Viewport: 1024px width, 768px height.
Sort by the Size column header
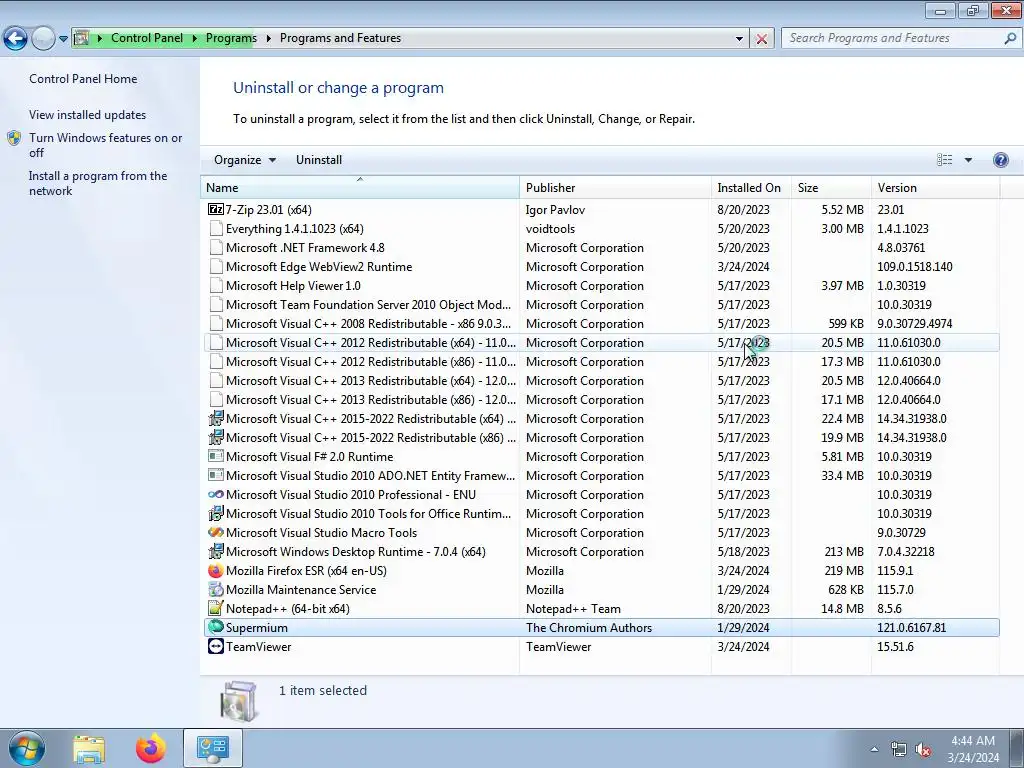coord(831,187)
